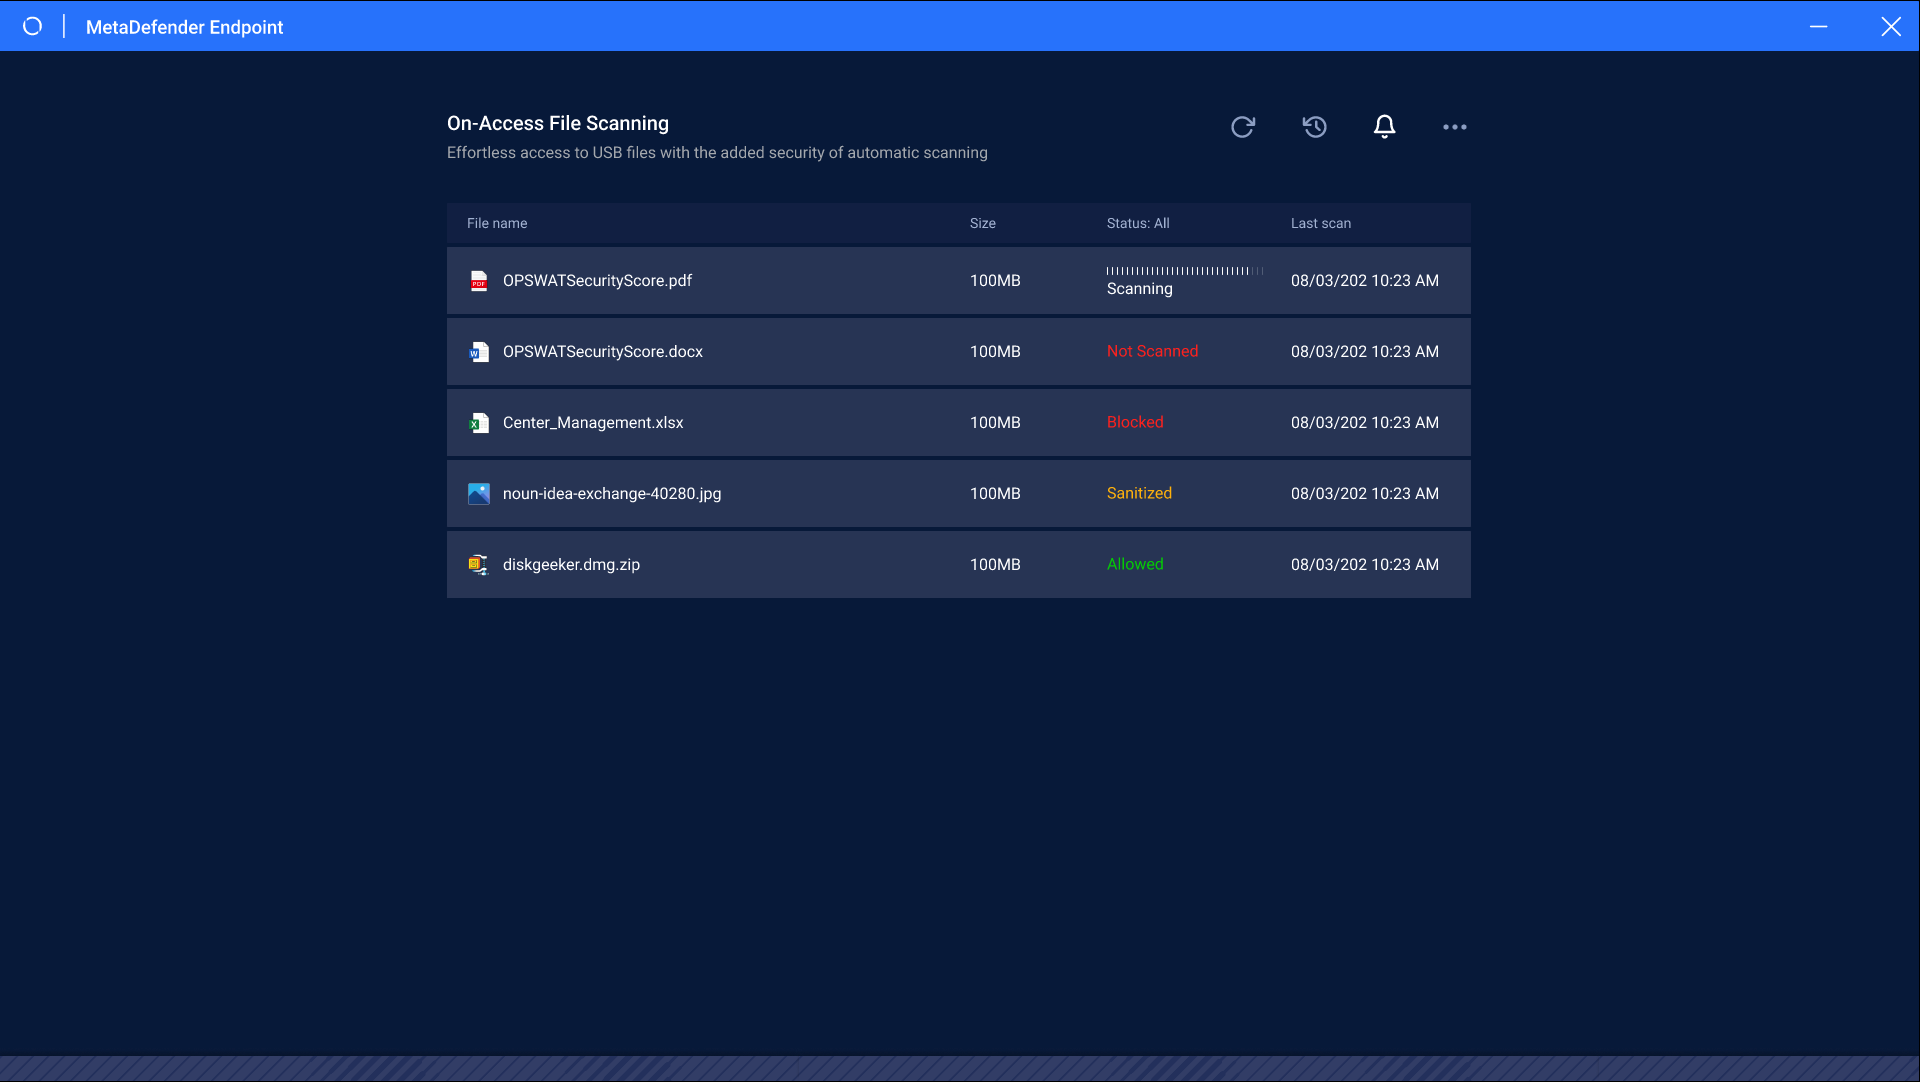The width and height of the screenshot is (1920, 1082).
Task: Click 100MB size in Center_Management.xlsx row
Action: click(x=995, y=423)
